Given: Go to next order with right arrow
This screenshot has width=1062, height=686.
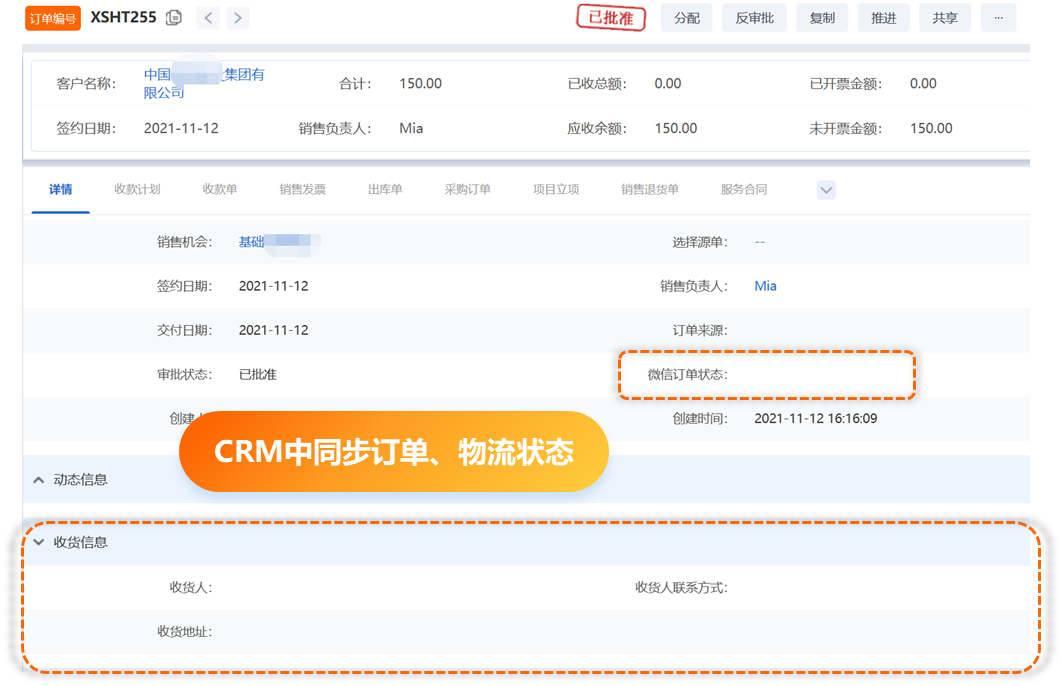Looking at the screenshot, I should pos(237,18).
